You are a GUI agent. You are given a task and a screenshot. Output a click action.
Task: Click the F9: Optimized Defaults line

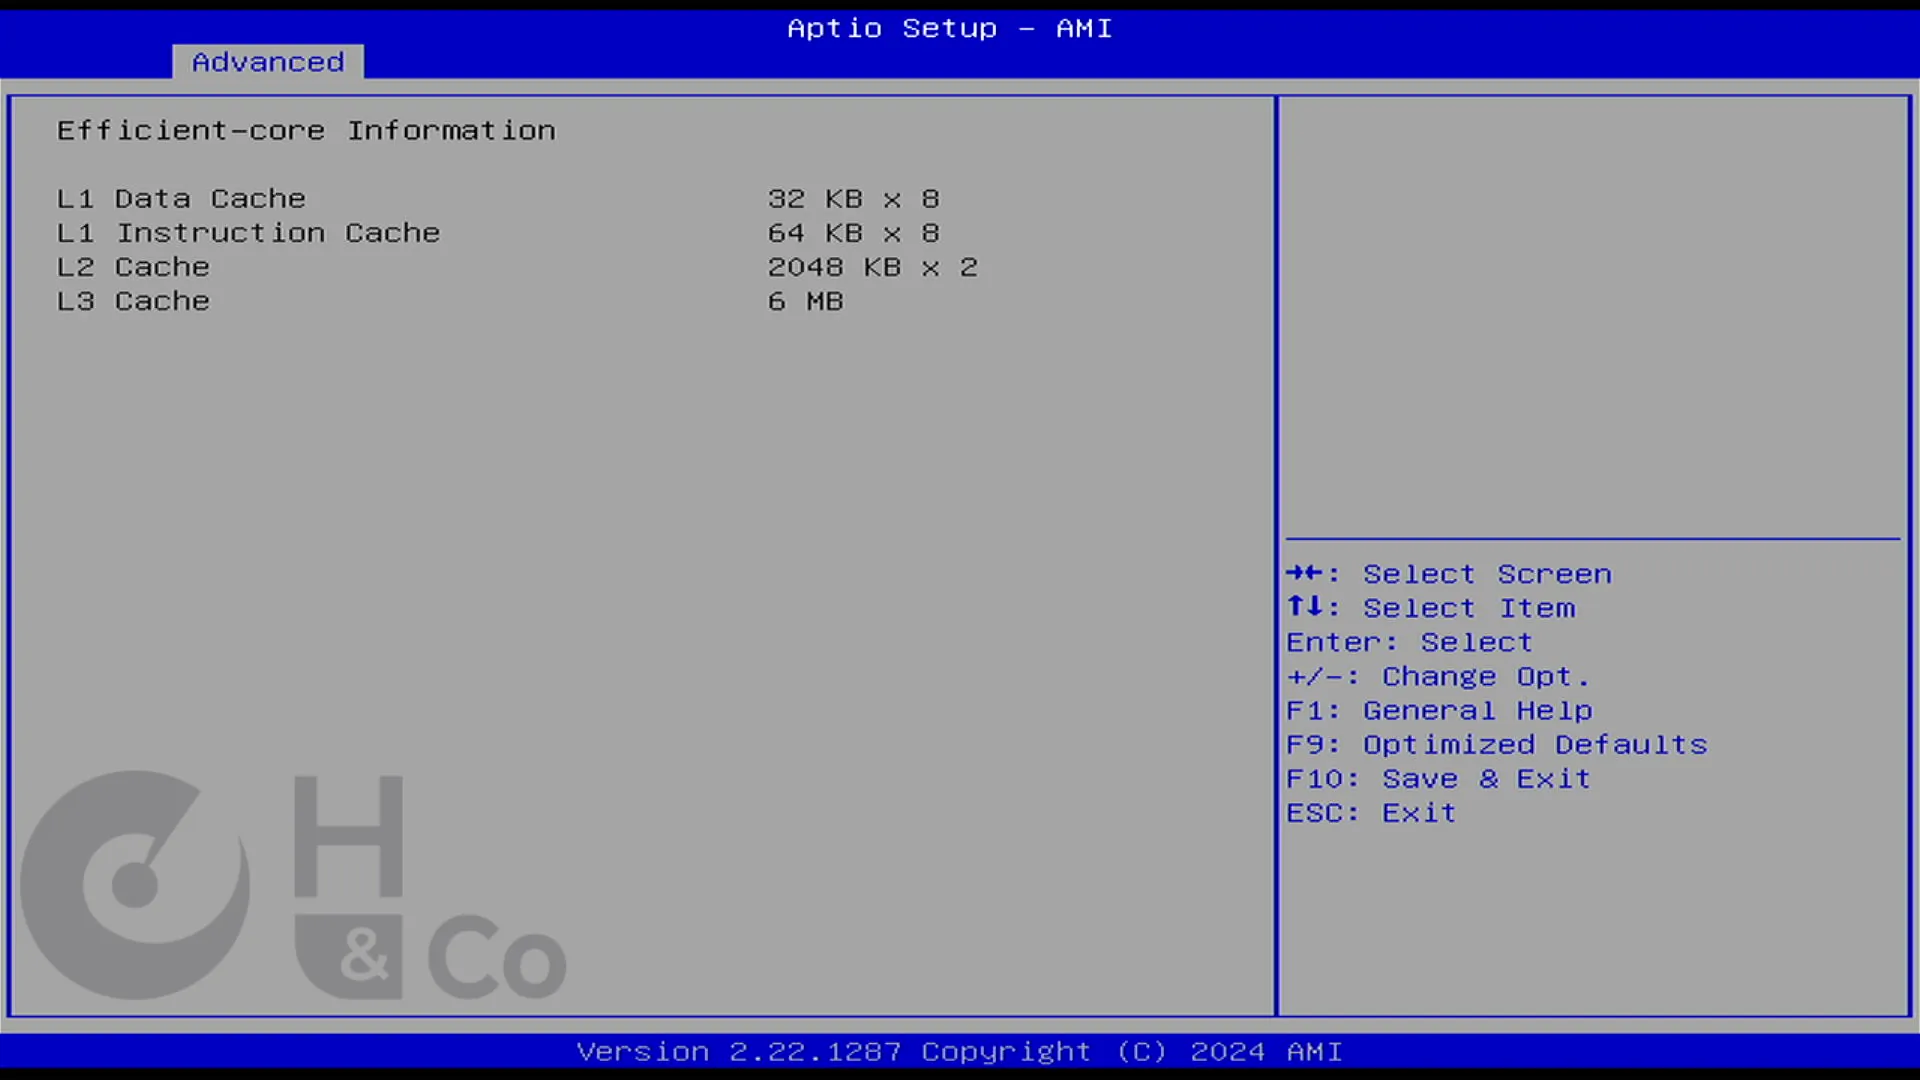coord(1497,744)
